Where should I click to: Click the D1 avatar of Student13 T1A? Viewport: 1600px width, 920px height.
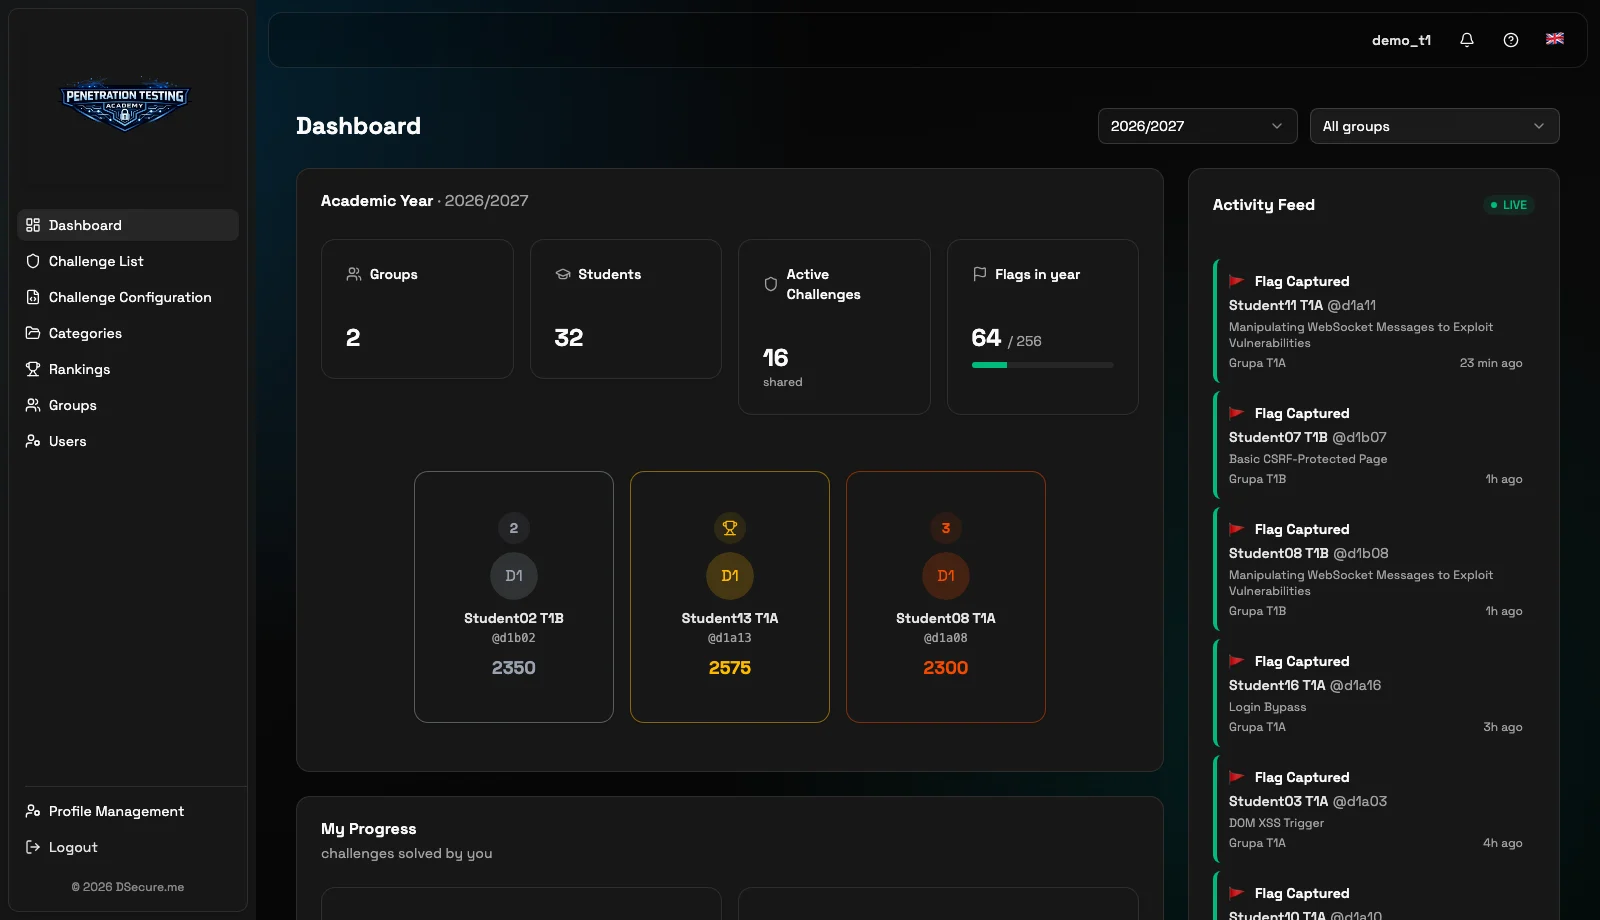(730, 576)
